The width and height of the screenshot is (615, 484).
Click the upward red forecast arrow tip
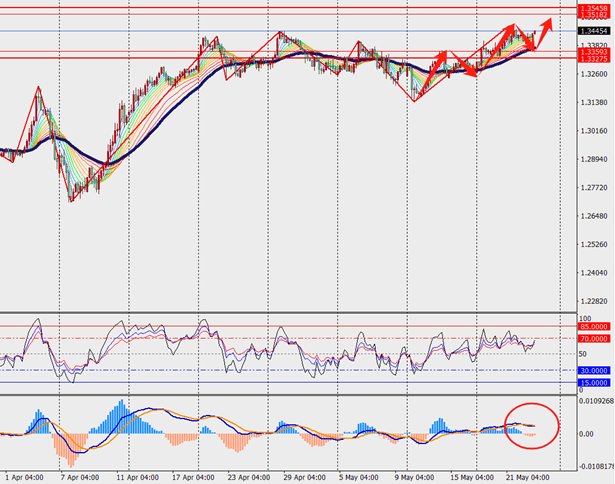coord(551,21)
